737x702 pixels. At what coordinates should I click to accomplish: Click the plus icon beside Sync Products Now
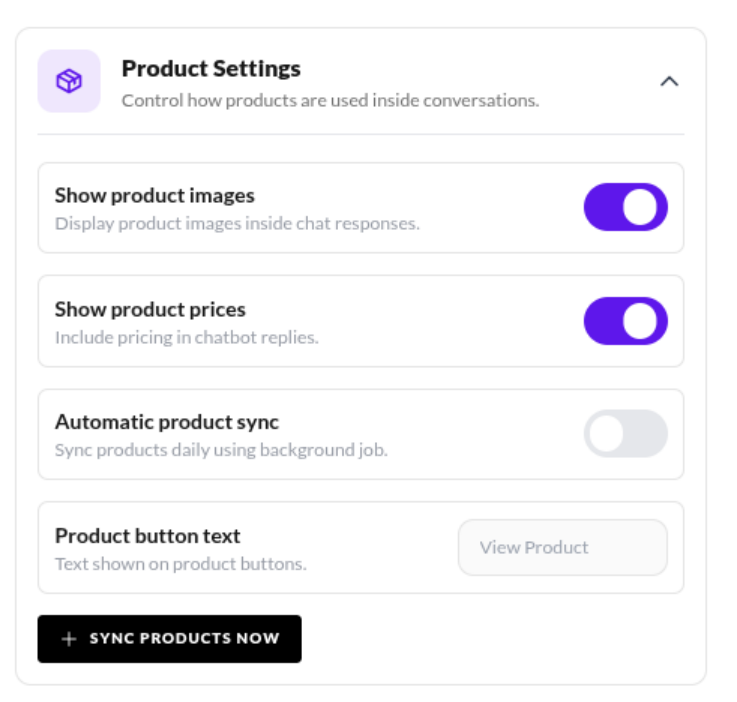coord(69,639)
